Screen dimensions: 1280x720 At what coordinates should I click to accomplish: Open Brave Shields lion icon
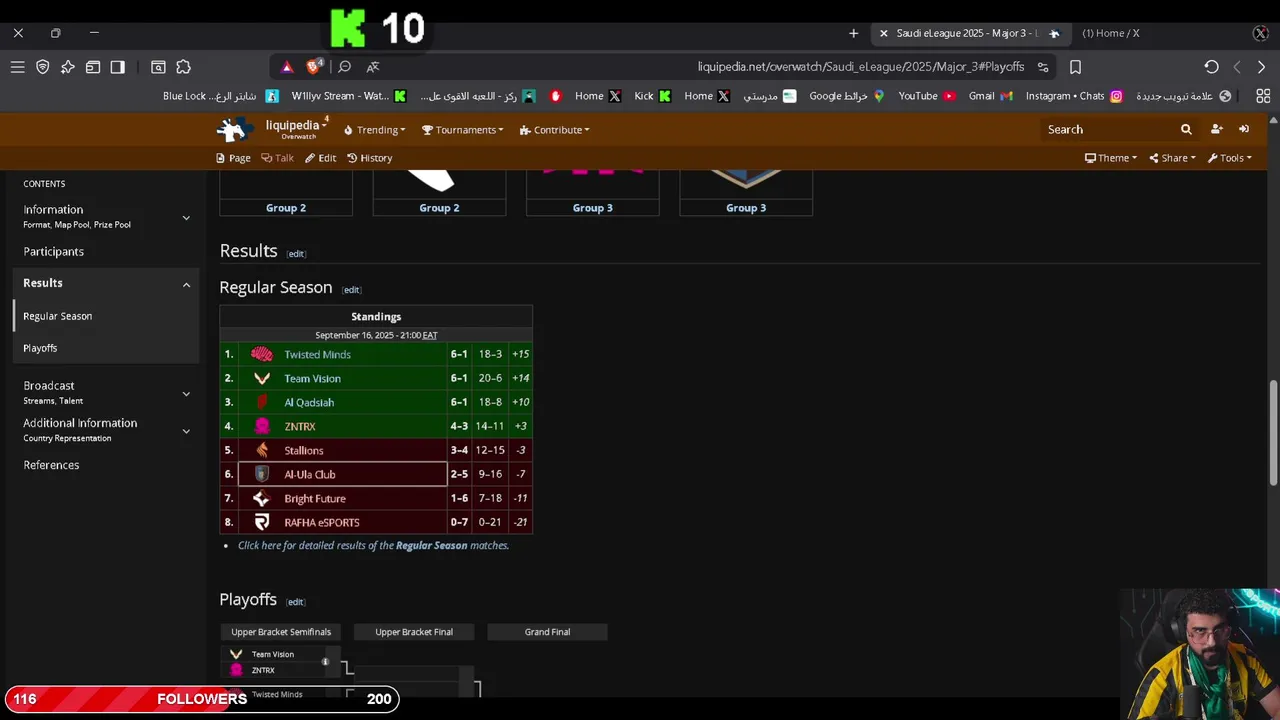coord(314,67)
